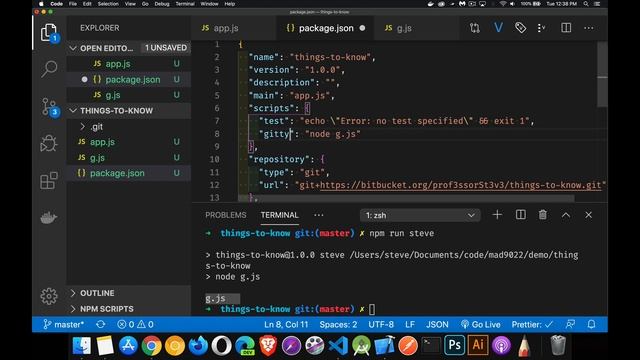Click the editor vertical scrollbar
The height and width of the screenshot is (360, 640).
[602, 73]
